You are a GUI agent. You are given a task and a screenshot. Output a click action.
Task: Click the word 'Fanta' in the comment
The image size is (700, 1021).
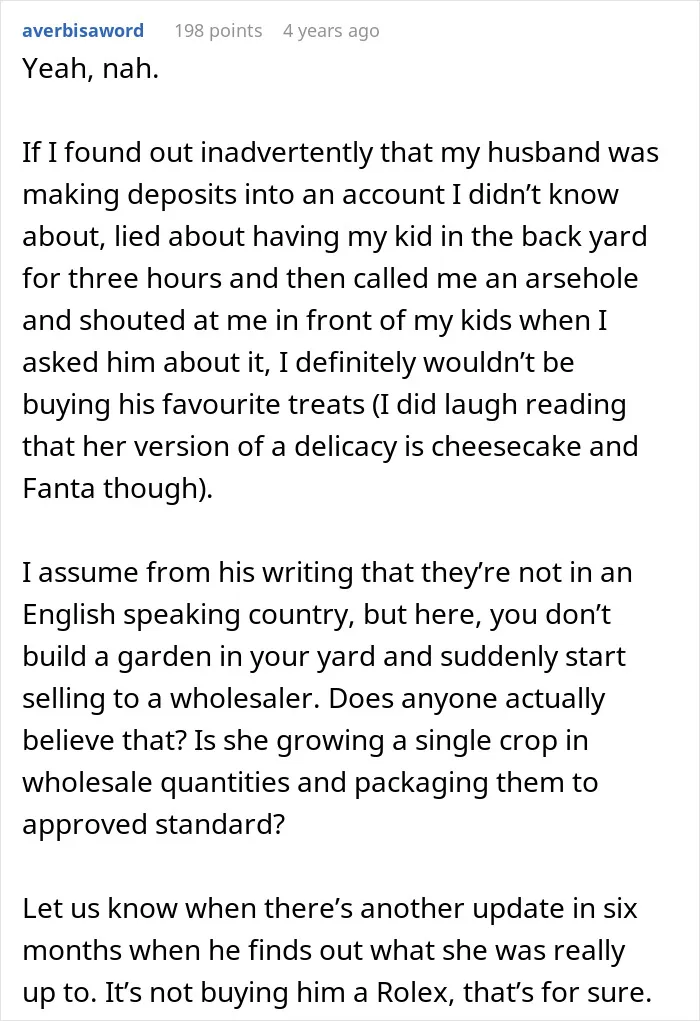tap(59, 488)
